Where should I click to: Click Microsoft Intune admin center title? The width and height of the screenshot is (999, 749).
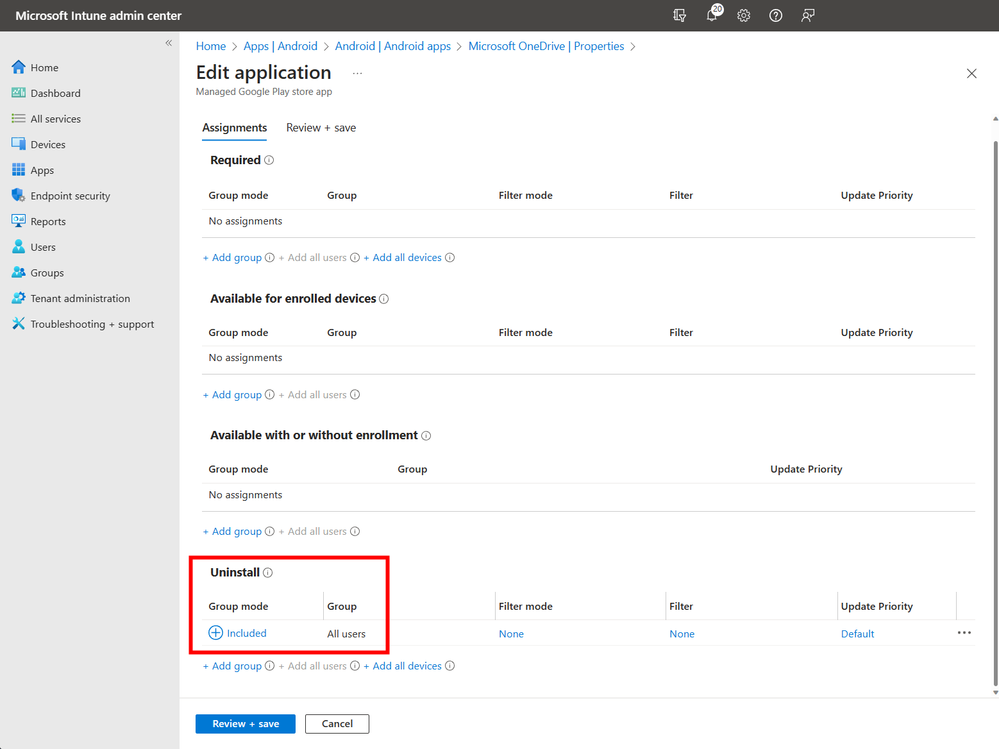98,15
